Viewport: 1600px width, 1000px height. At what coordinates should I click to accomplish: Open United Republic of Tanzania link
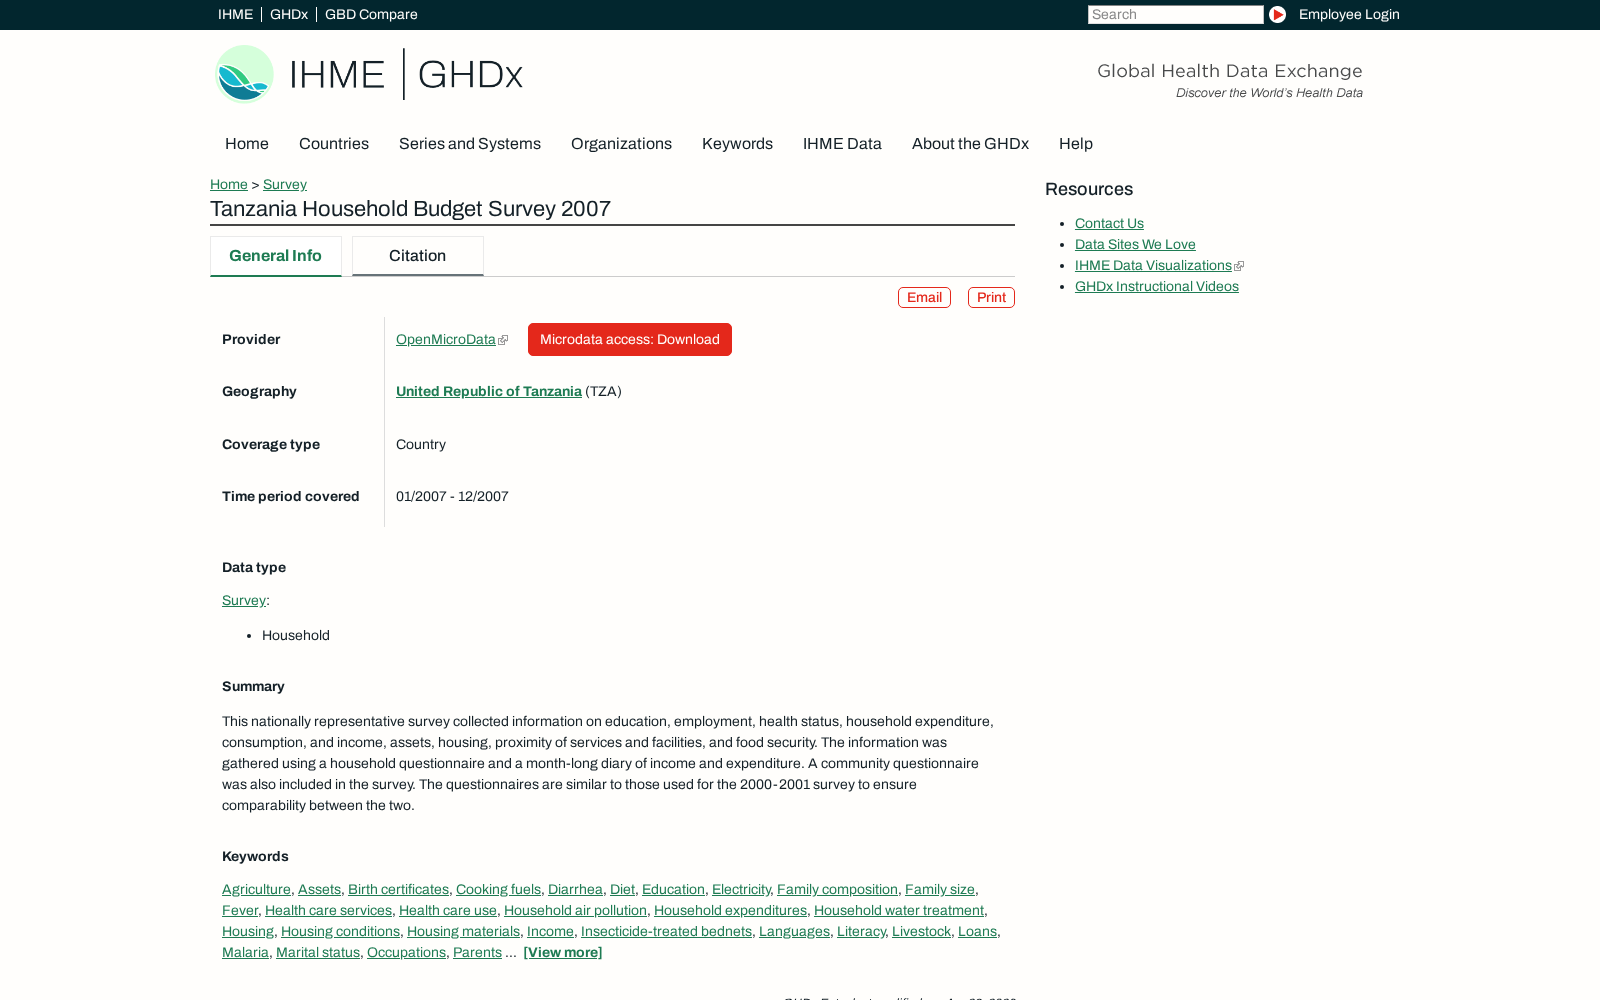coord(489,391)
